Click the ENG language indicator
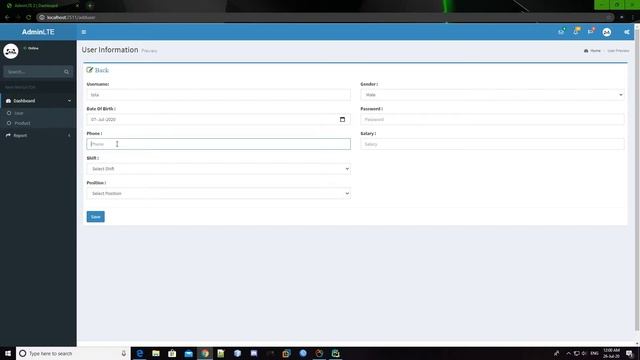The width and height of the screenshot is (640, 360). 594,353
